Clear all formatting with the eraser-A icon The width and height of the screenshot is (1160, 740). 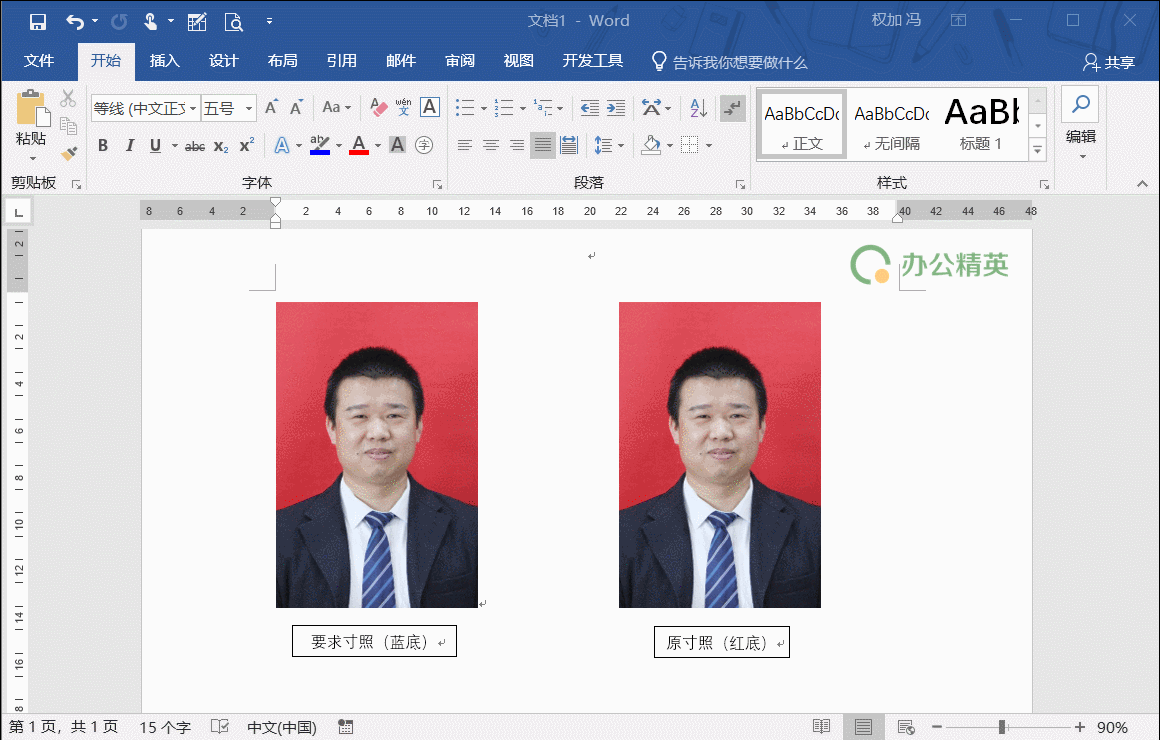click(x=377, y=107)
